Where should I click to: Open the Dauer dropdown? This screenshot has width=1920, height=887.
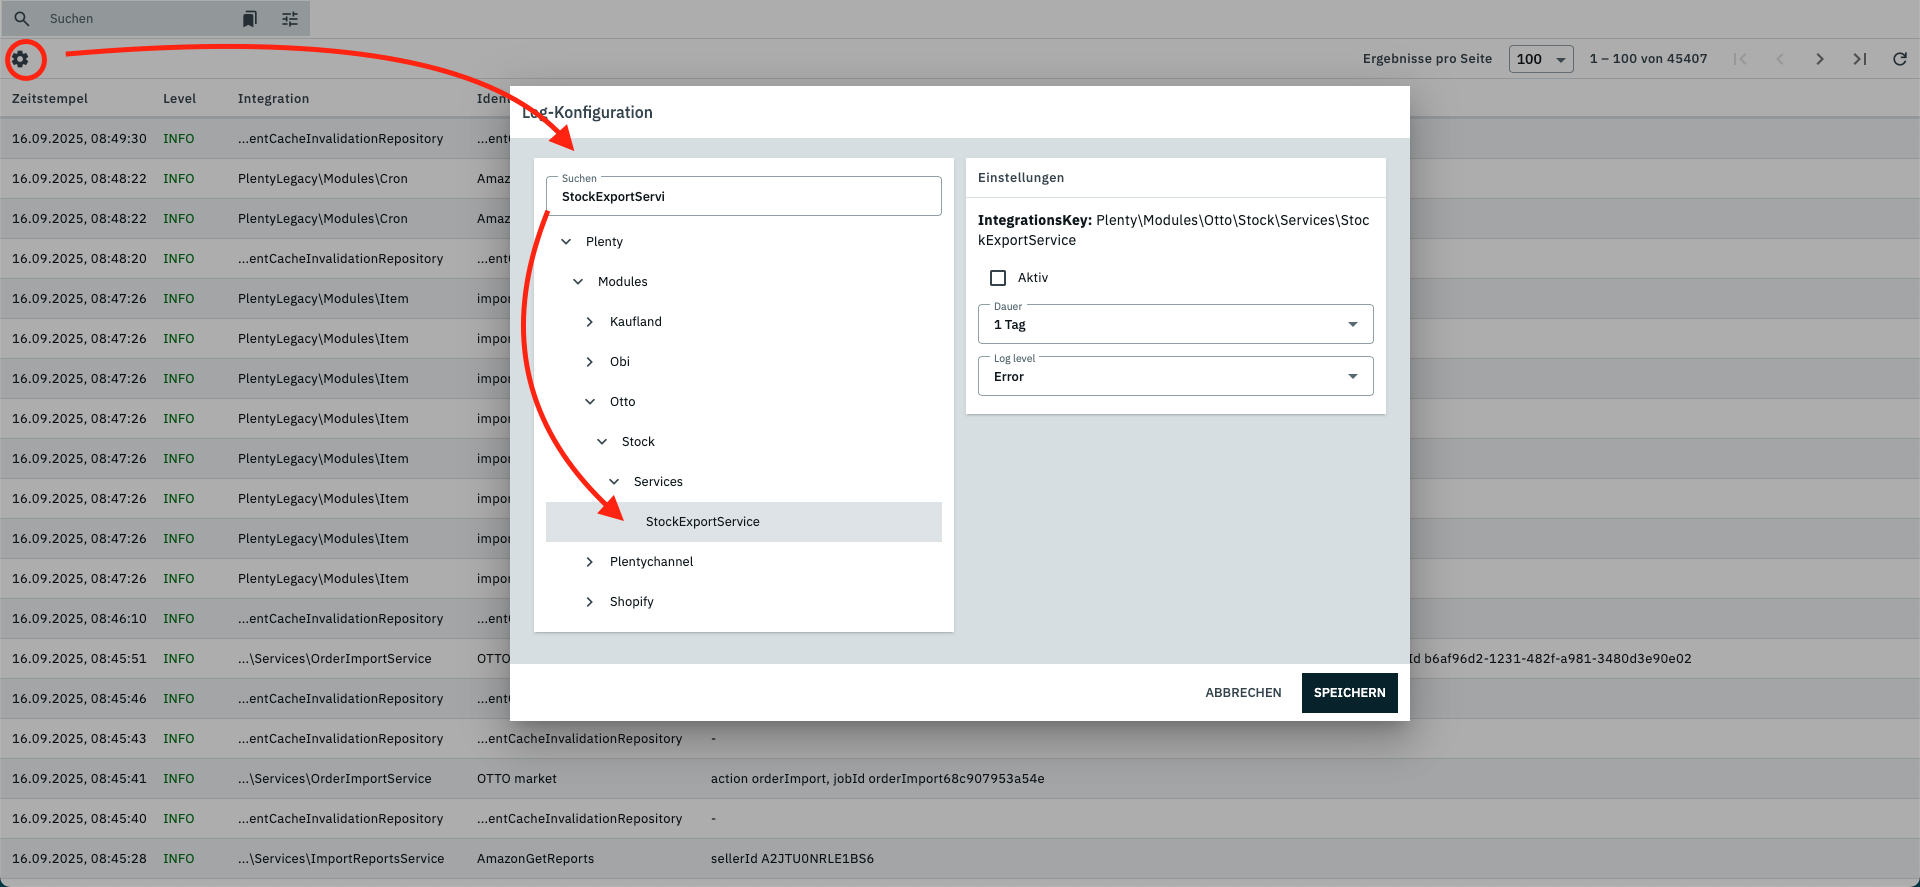pyautogui.click(x=1174, y=324)
